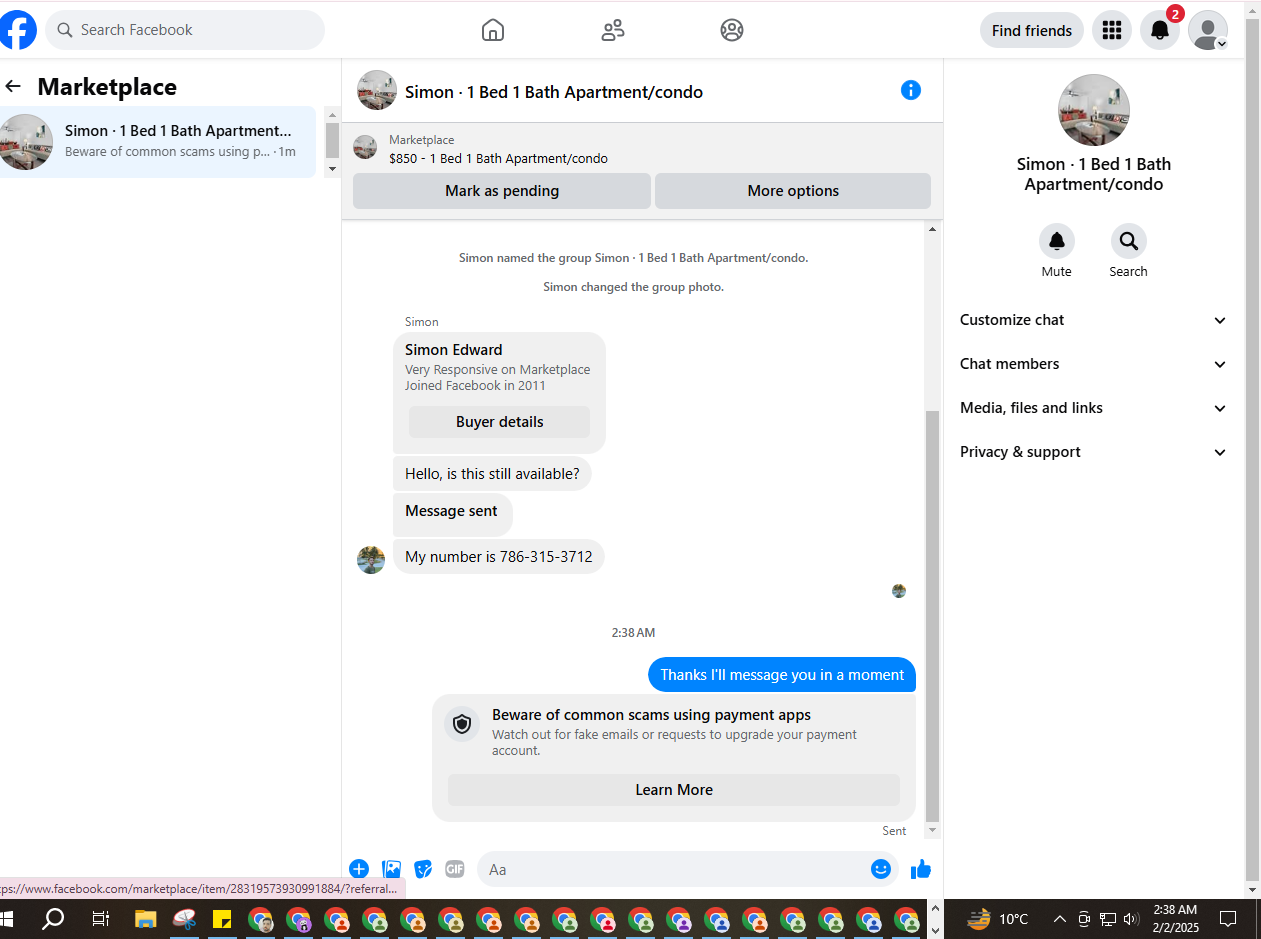
Task: Open the notifications bell
Action: (x=1160, y=30)
